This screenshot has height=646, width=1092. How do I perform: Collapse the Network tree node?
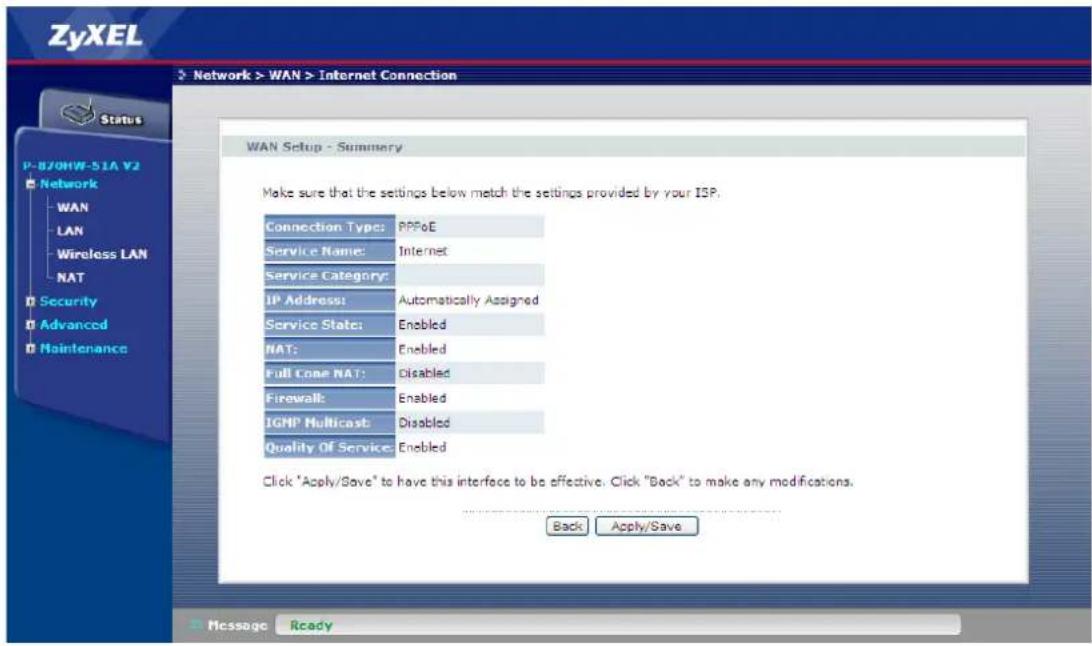click(x=30, y=184)
